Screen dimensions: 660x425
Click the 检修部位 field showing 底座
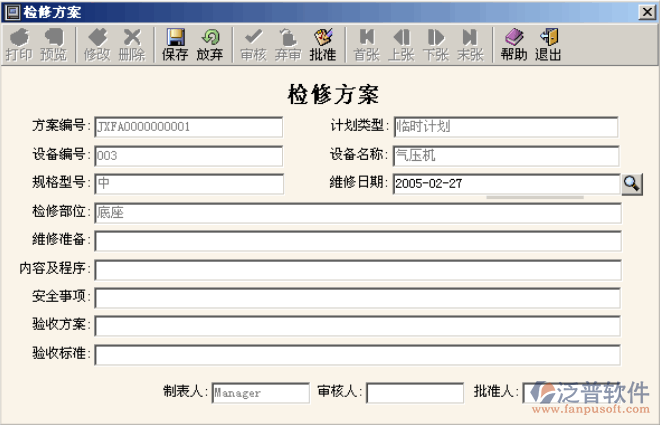[x=358, y=213]
